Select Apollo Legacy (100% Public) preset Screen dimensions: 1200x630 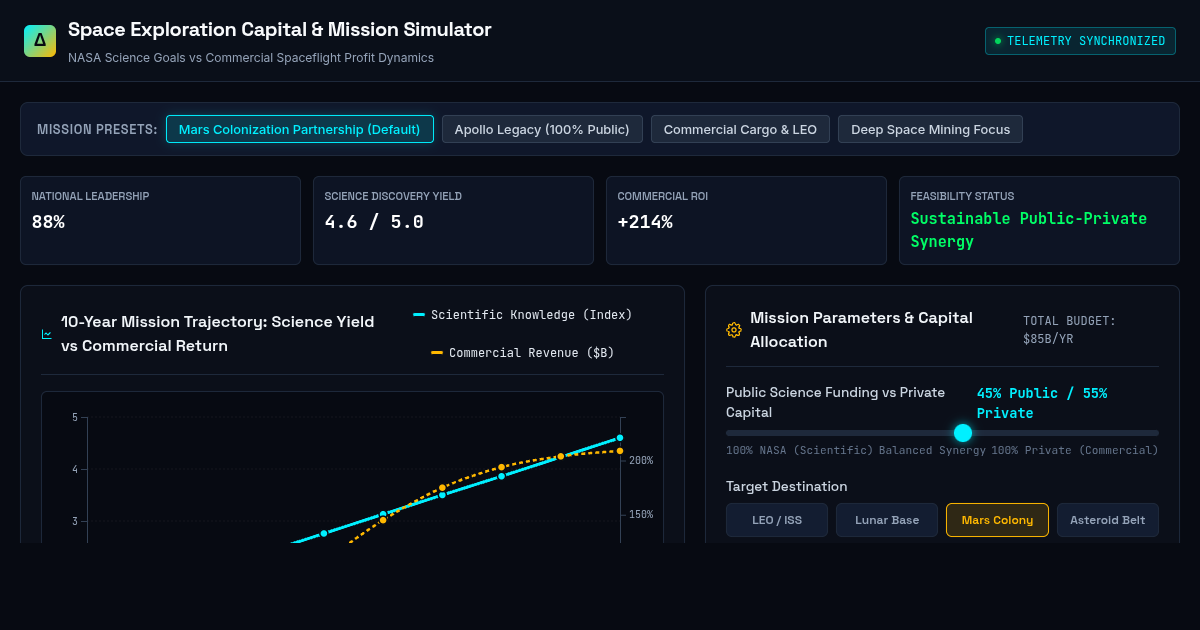click(x=542, y=129)
